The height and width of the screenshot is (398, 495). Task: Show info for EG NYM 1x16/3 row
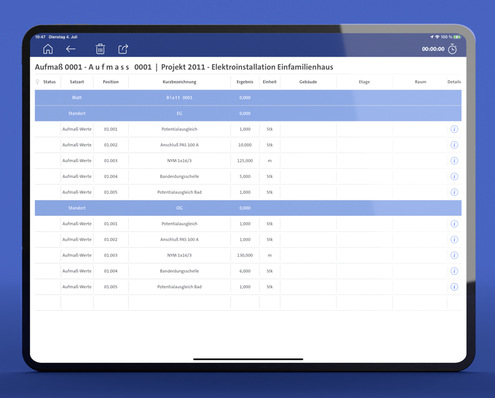pyautogui.click(x=454, y=161)
